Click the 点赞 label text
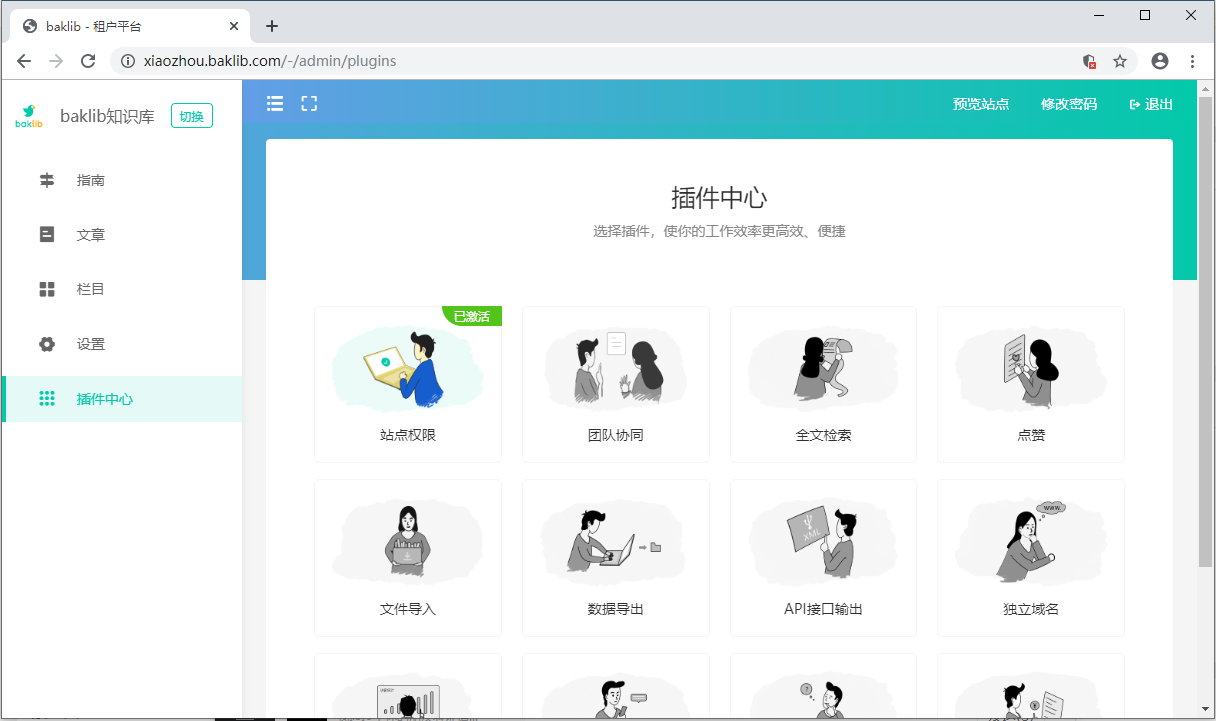The image size is (1216, 721). coord(1031,436)
